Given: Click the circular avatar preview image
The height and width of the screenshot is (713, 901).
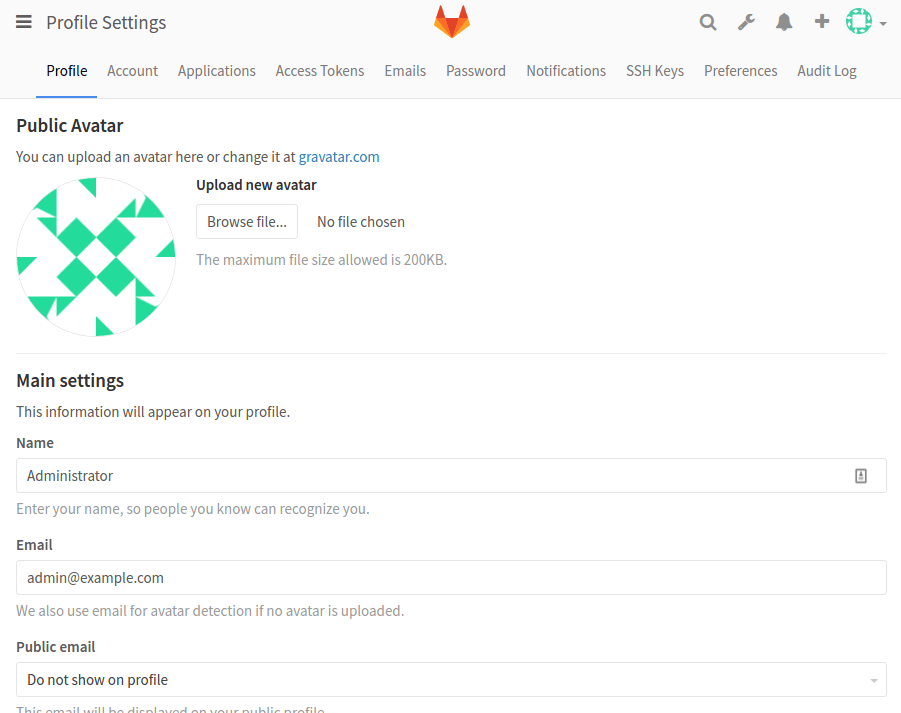Looking at the screenshot, I should pyautogui.click(x=95, y=256).
